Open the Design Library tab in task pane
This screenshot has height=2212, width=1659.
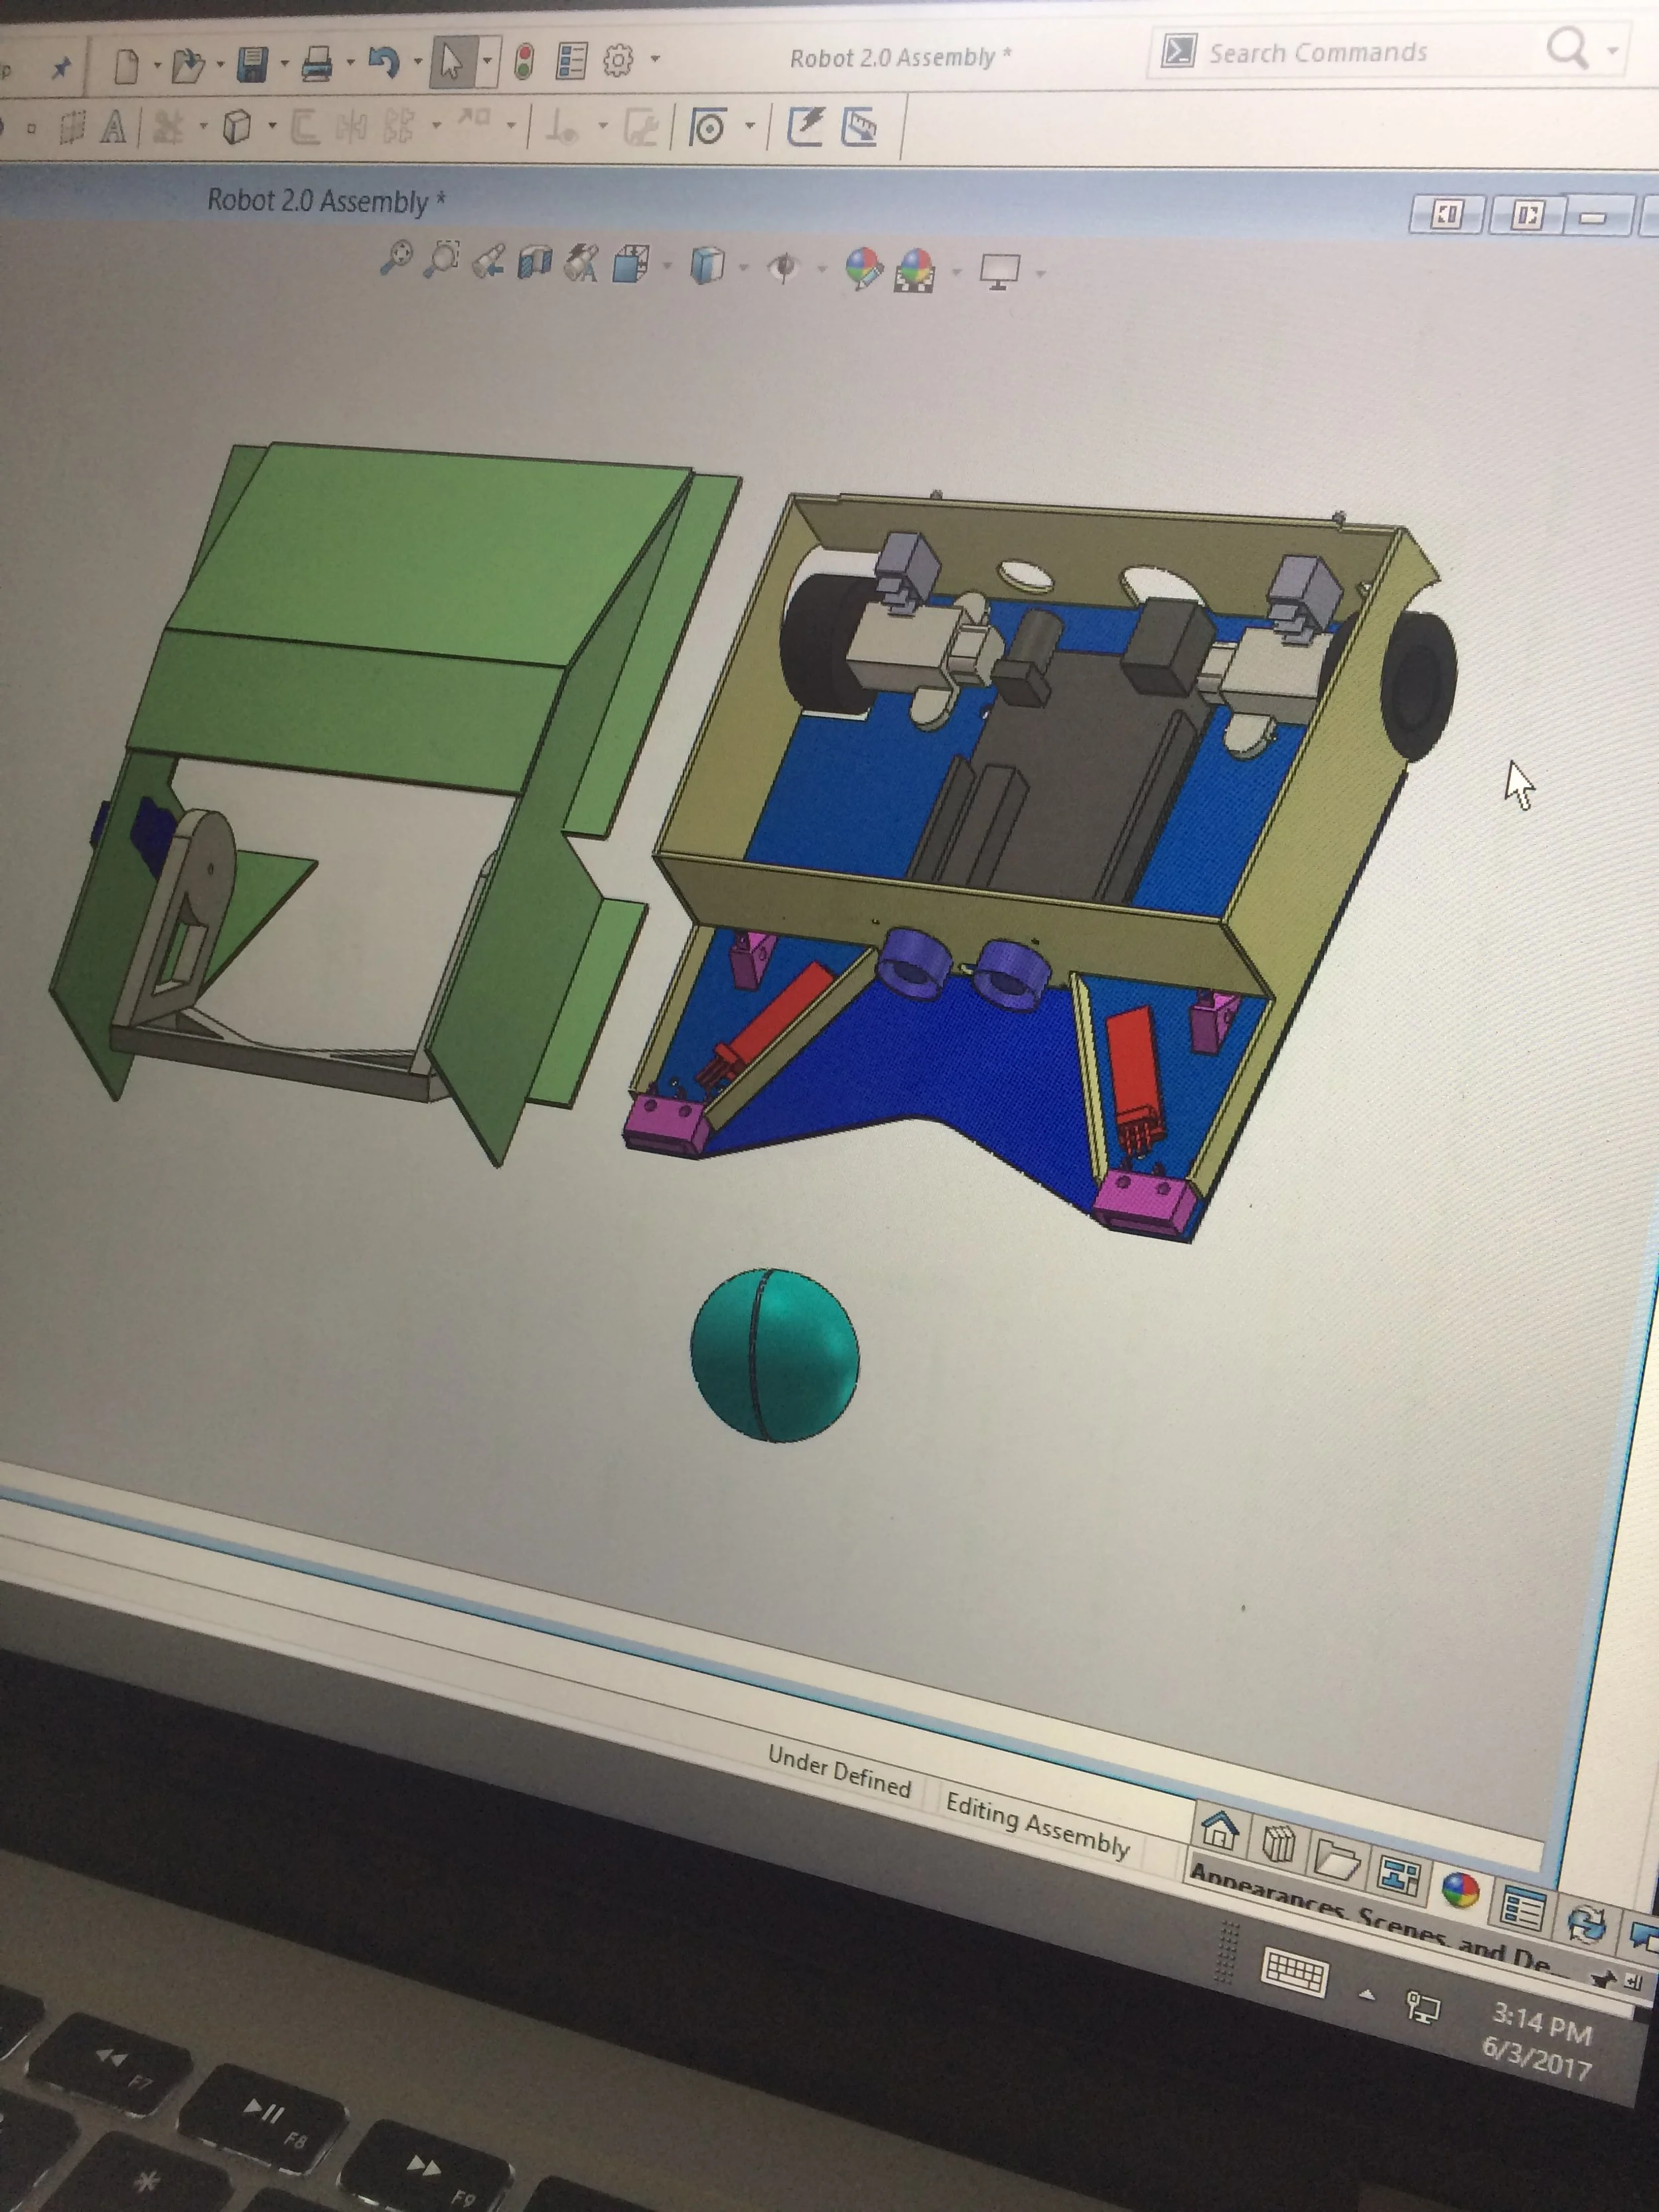pos(1279,1843)
